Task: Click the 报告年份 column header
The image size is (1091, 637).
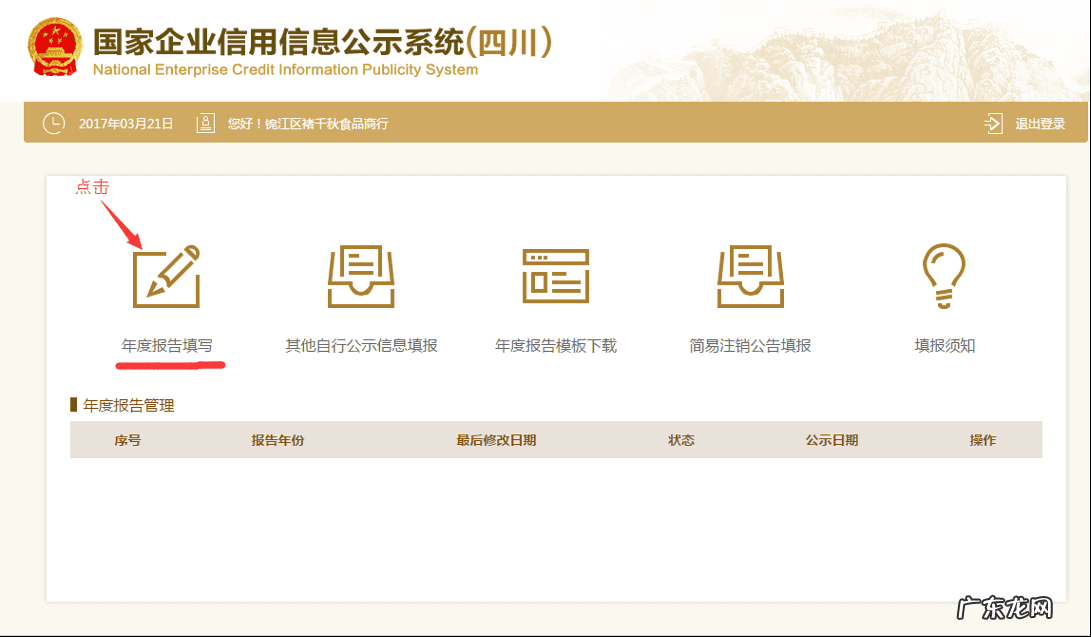Action: coord(277,440)
